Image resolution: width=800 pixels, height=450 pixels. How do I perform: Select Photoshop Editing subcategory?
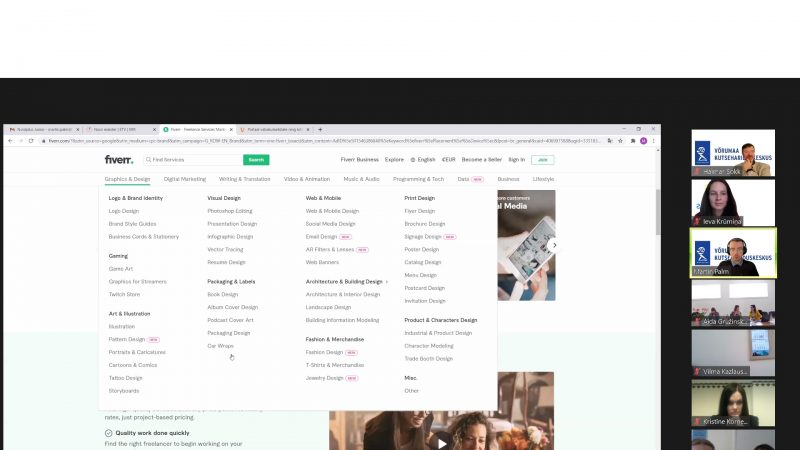pos(230,211)
